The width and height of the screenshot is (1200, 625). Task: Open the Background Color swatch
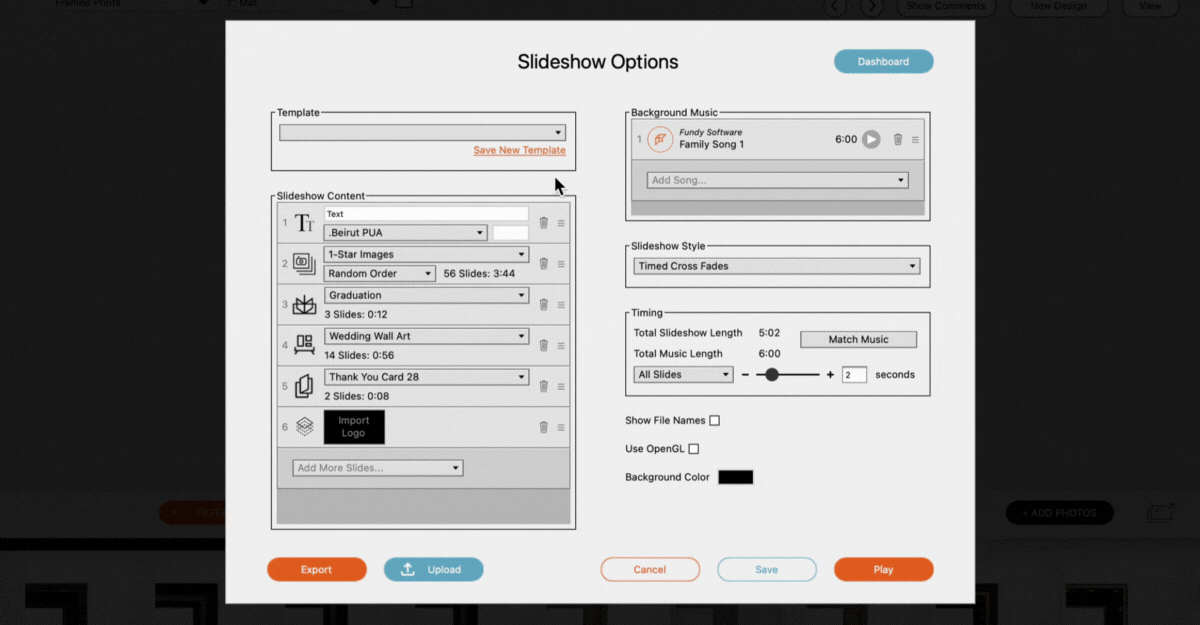coord(736,477)
